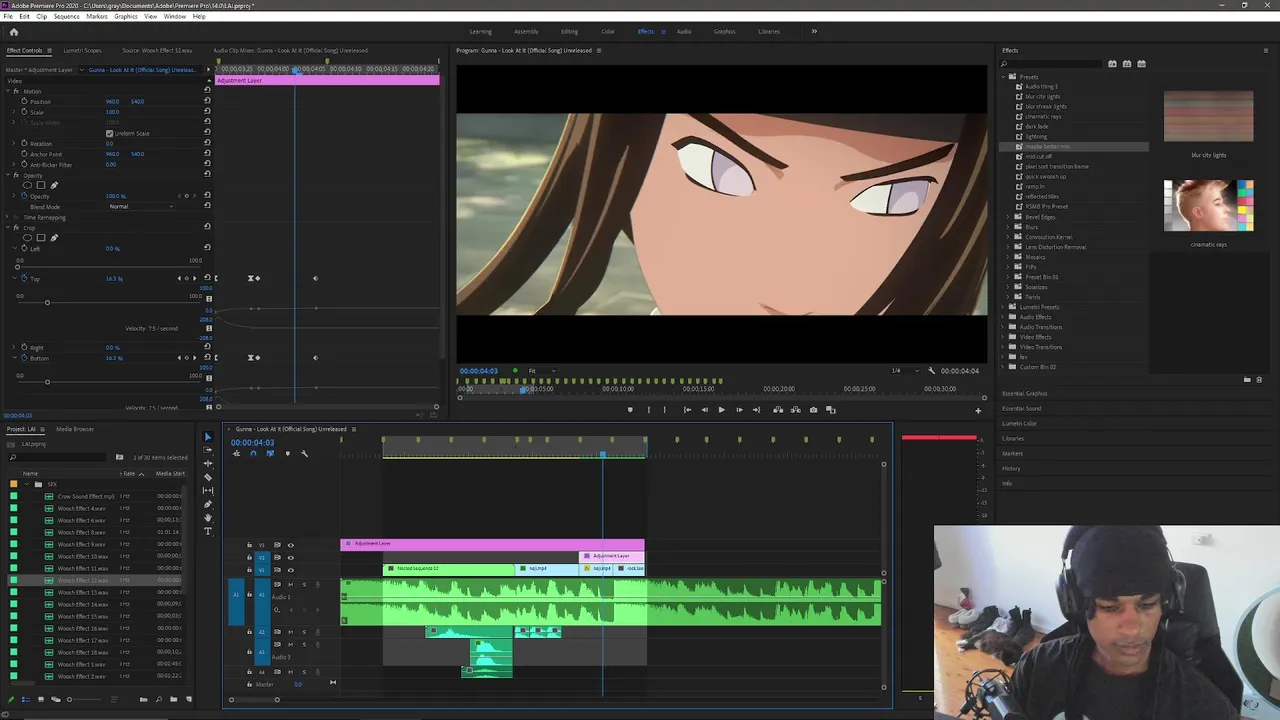Toggle lock on track V2

pos(249,557)
